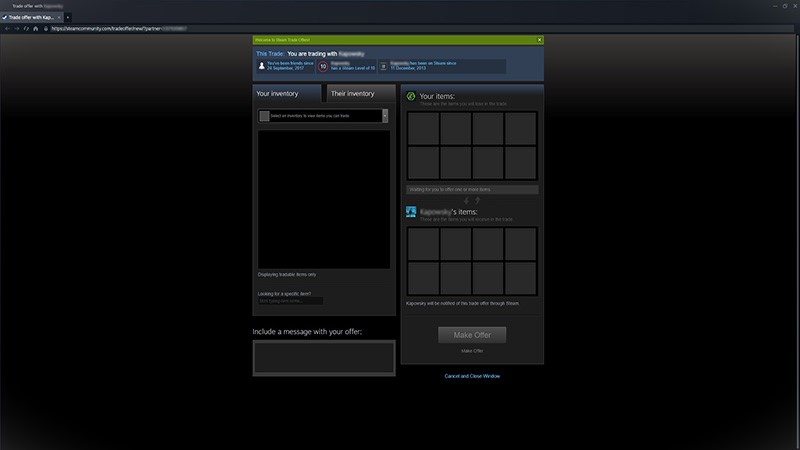Focus the steamcommunity.com URL address field

pos(421,29)
